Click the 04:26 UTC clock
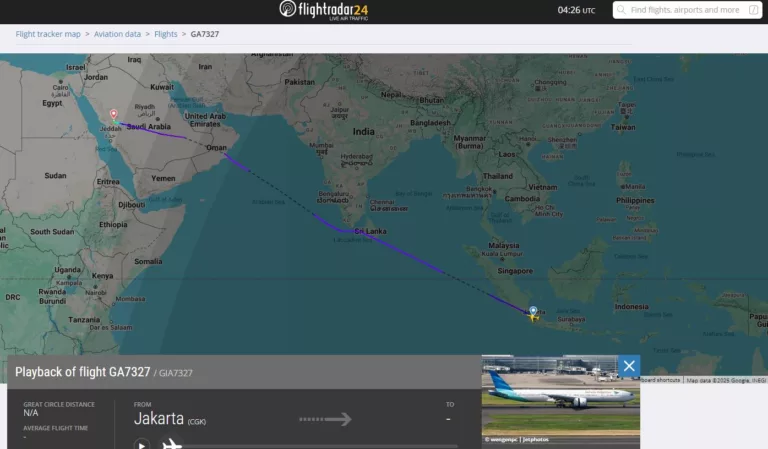The image size is (768, 449). (576, 10)
